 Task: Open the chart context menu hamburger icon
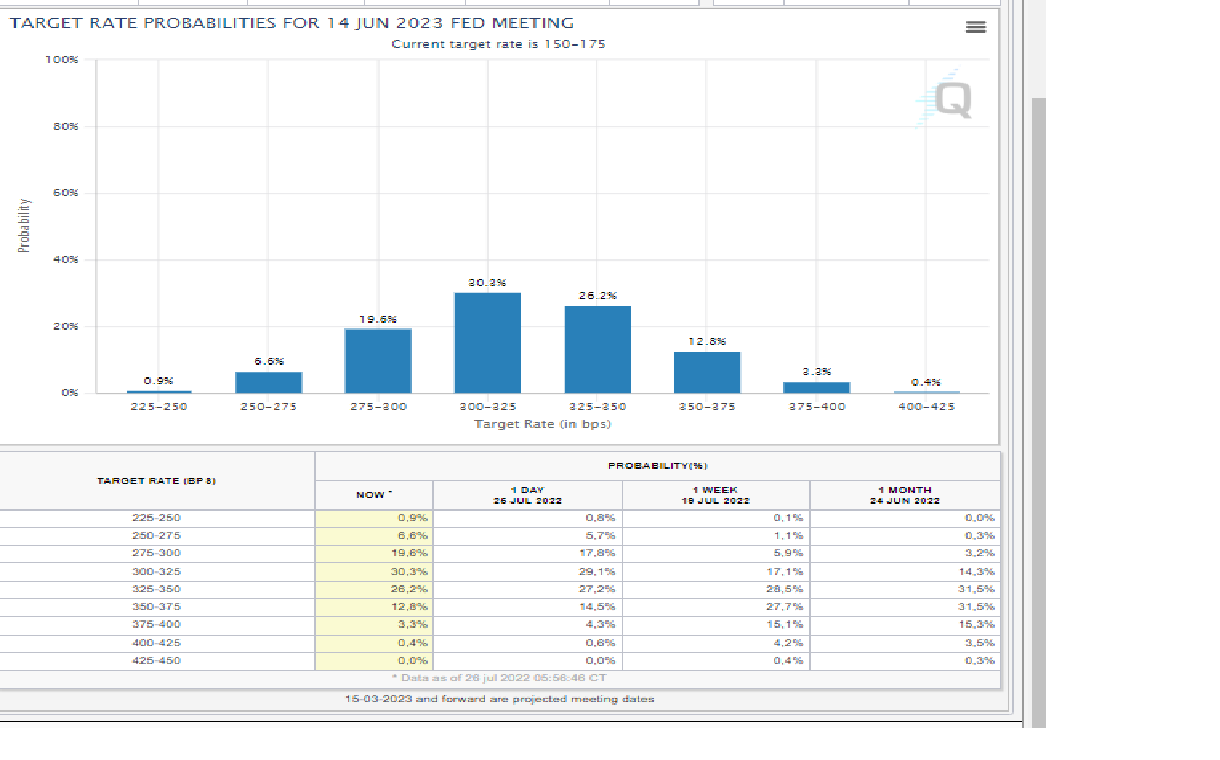(975, 27)
